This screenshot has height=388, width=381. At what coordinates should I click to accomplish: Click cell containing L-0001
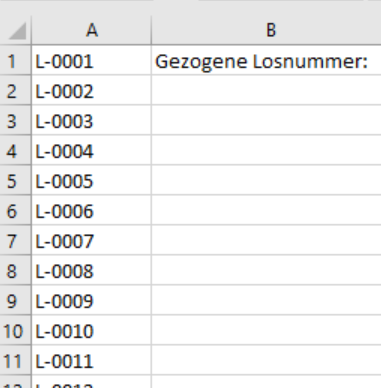(x=92, y=60)
